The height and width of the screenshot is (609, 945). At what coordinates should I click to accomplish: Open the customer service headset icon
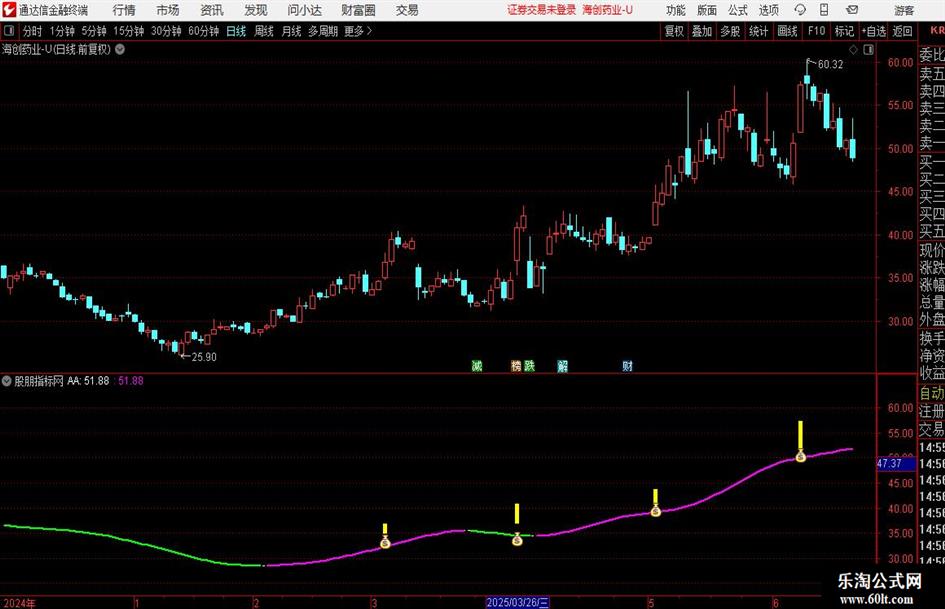click(x=800, y=10)
